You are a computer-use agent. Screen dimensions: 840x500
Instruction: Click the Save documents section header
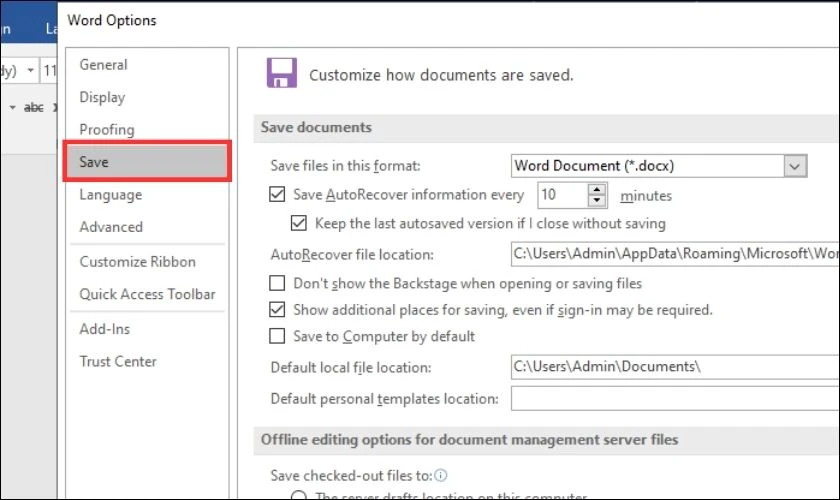[x=316, y=128]
